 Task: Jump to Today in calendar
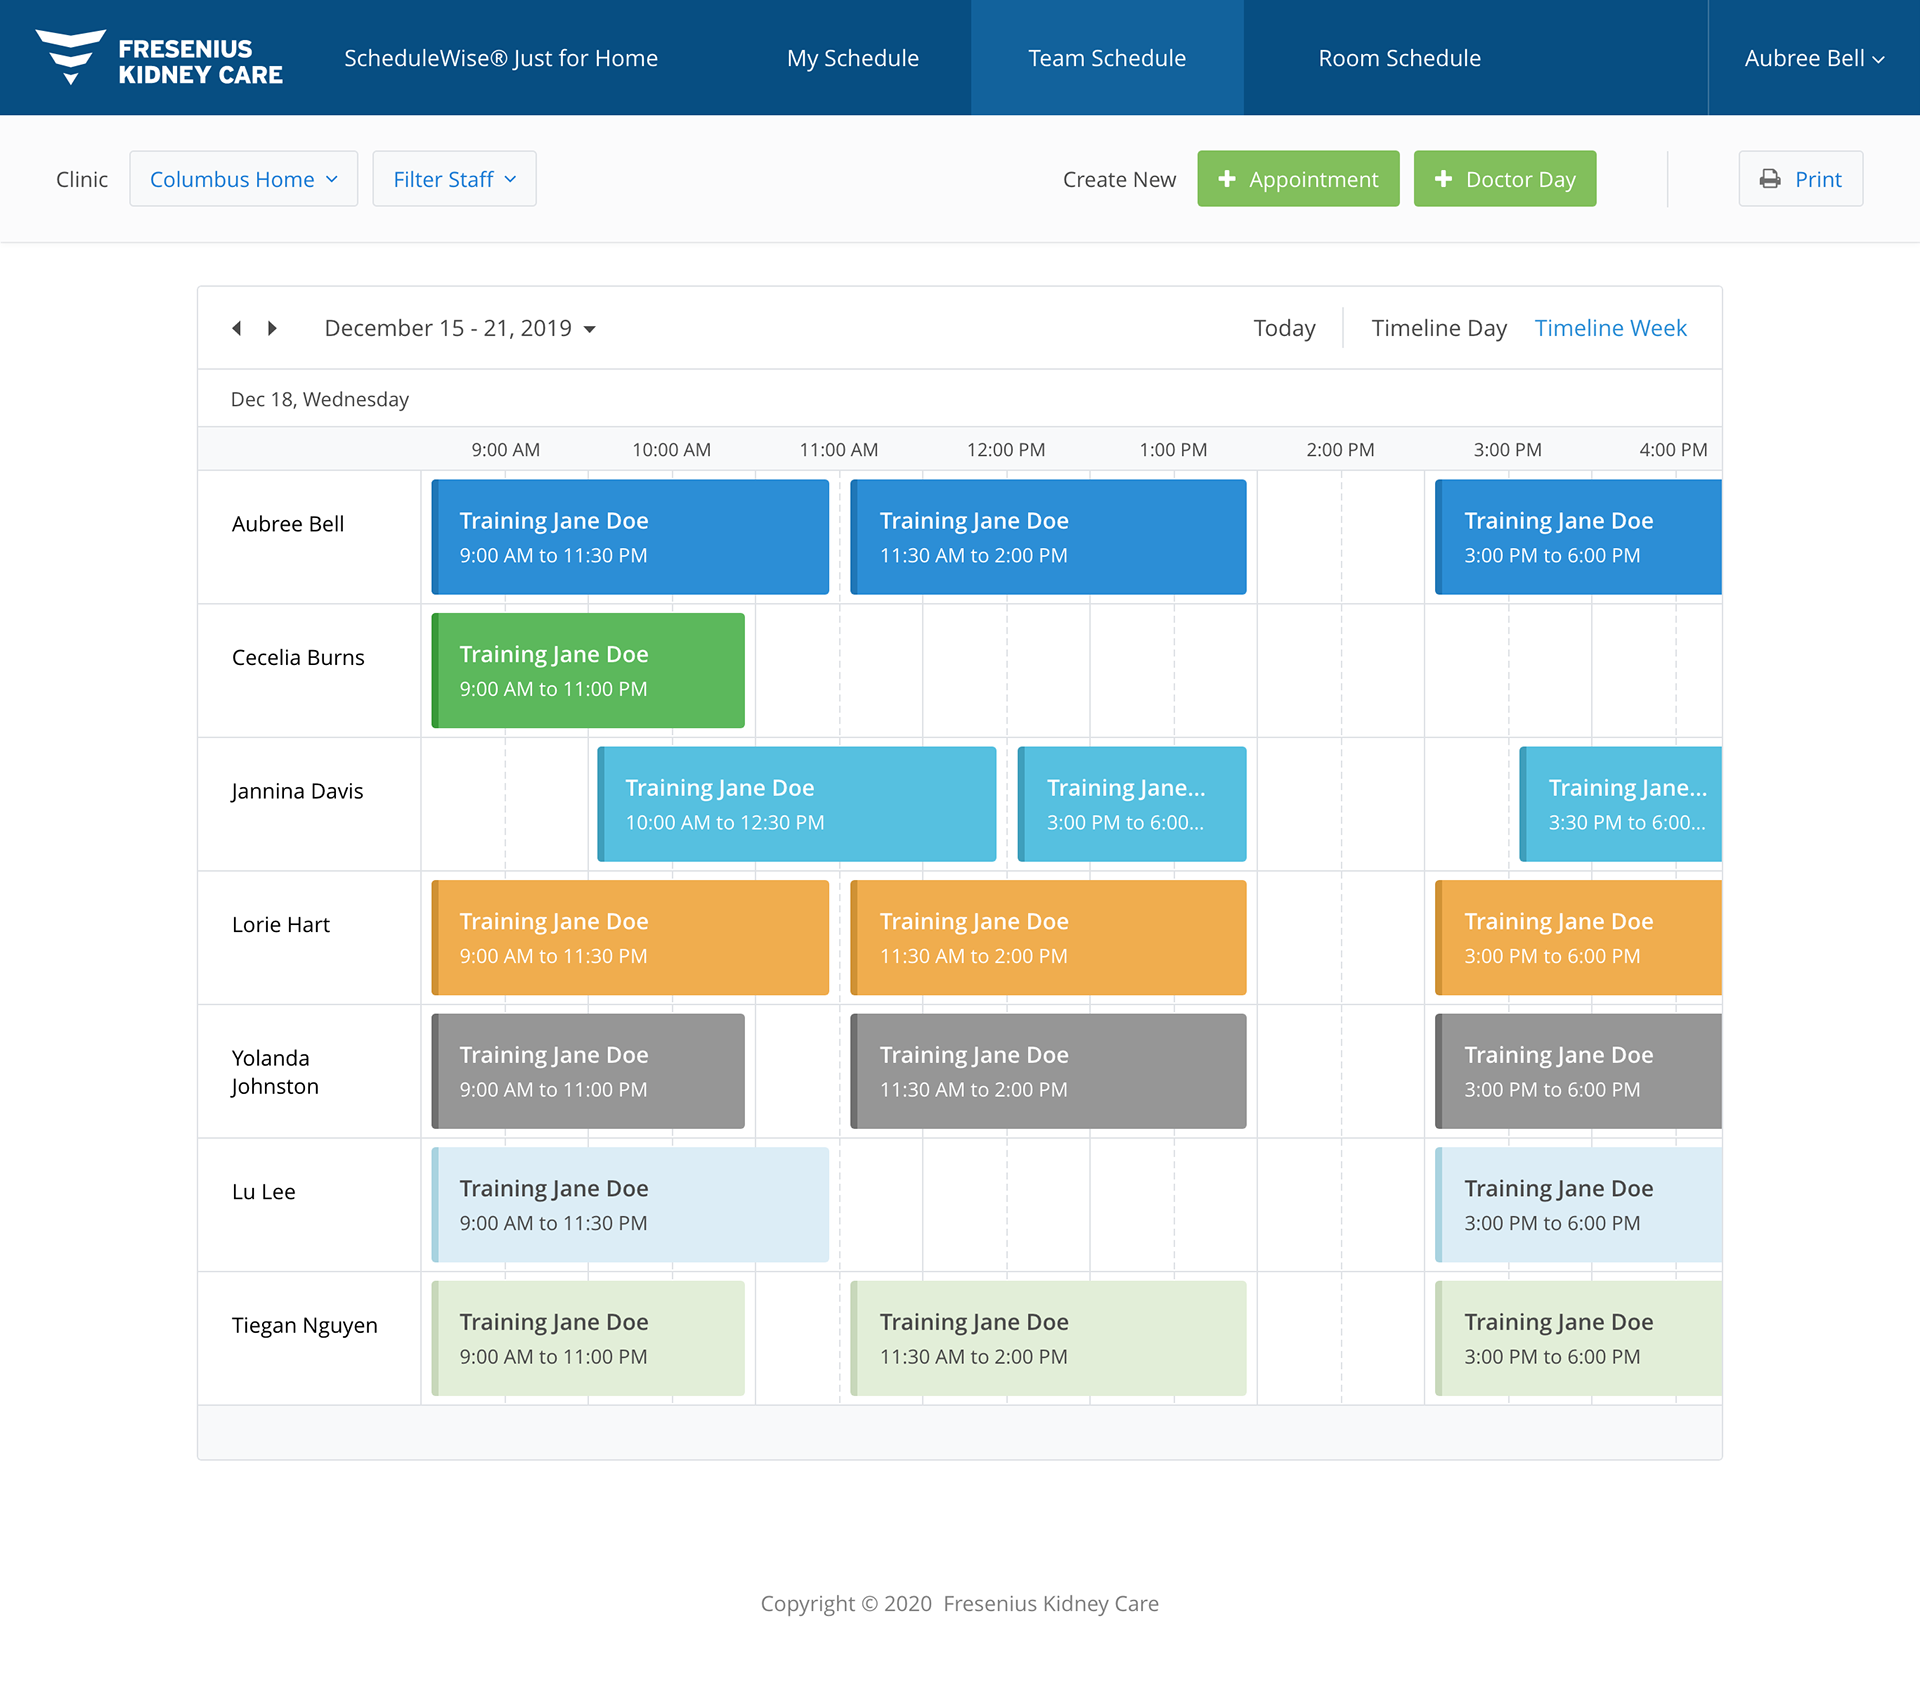[1284, 328]
